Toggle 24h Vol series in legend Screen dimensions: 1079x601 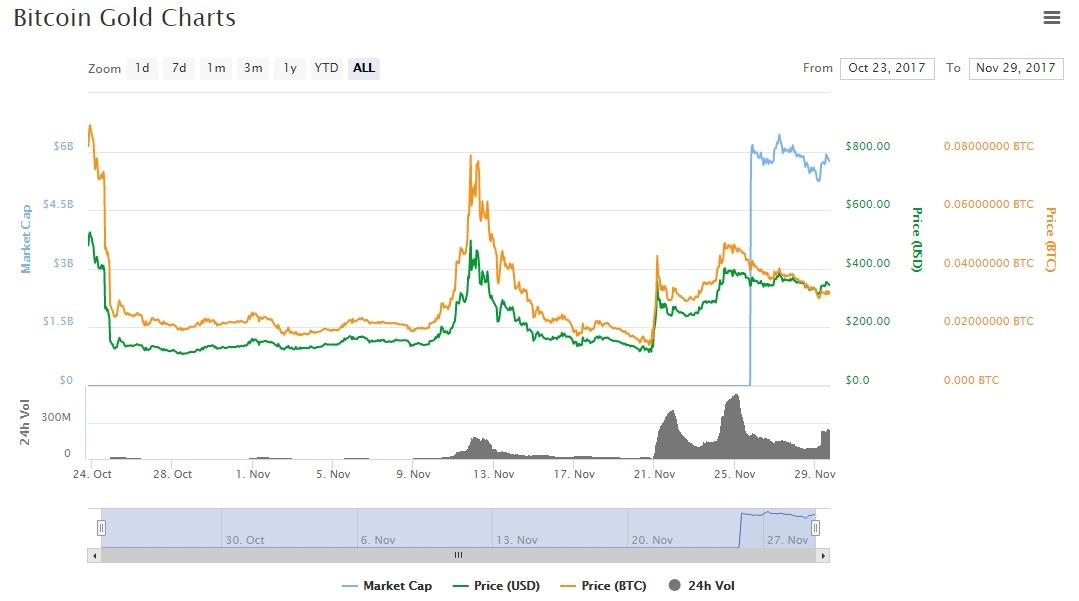(702, 586)
